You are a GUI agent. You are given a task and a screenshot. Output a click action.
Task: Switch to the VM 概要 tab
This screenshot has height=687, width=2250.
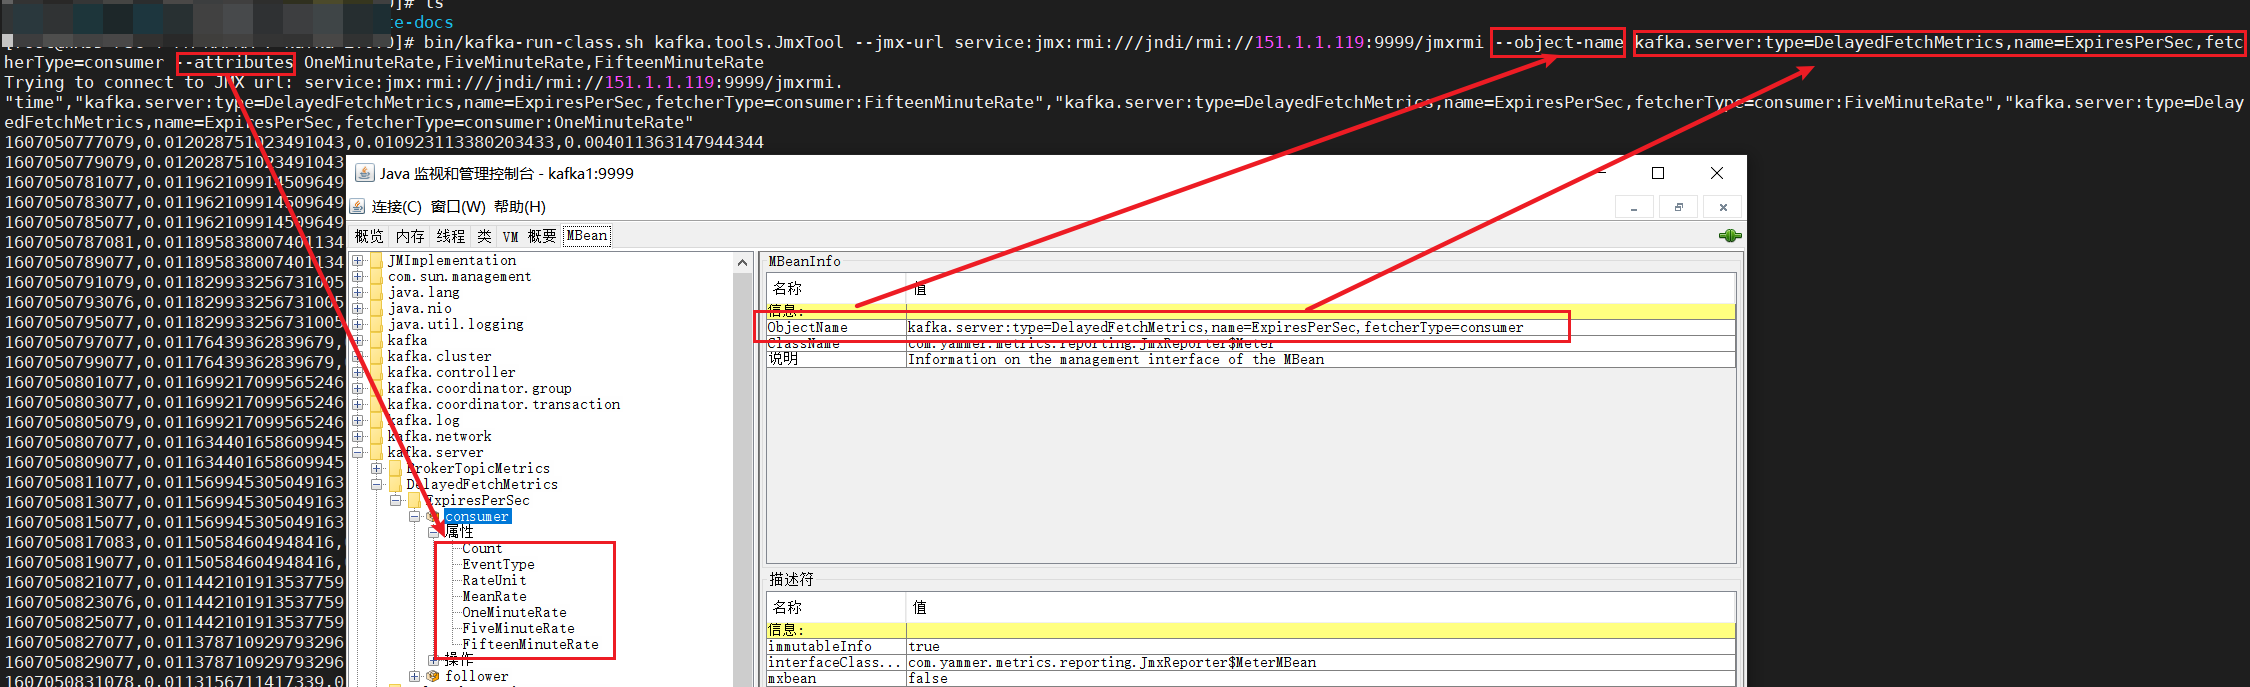(529, 236)
